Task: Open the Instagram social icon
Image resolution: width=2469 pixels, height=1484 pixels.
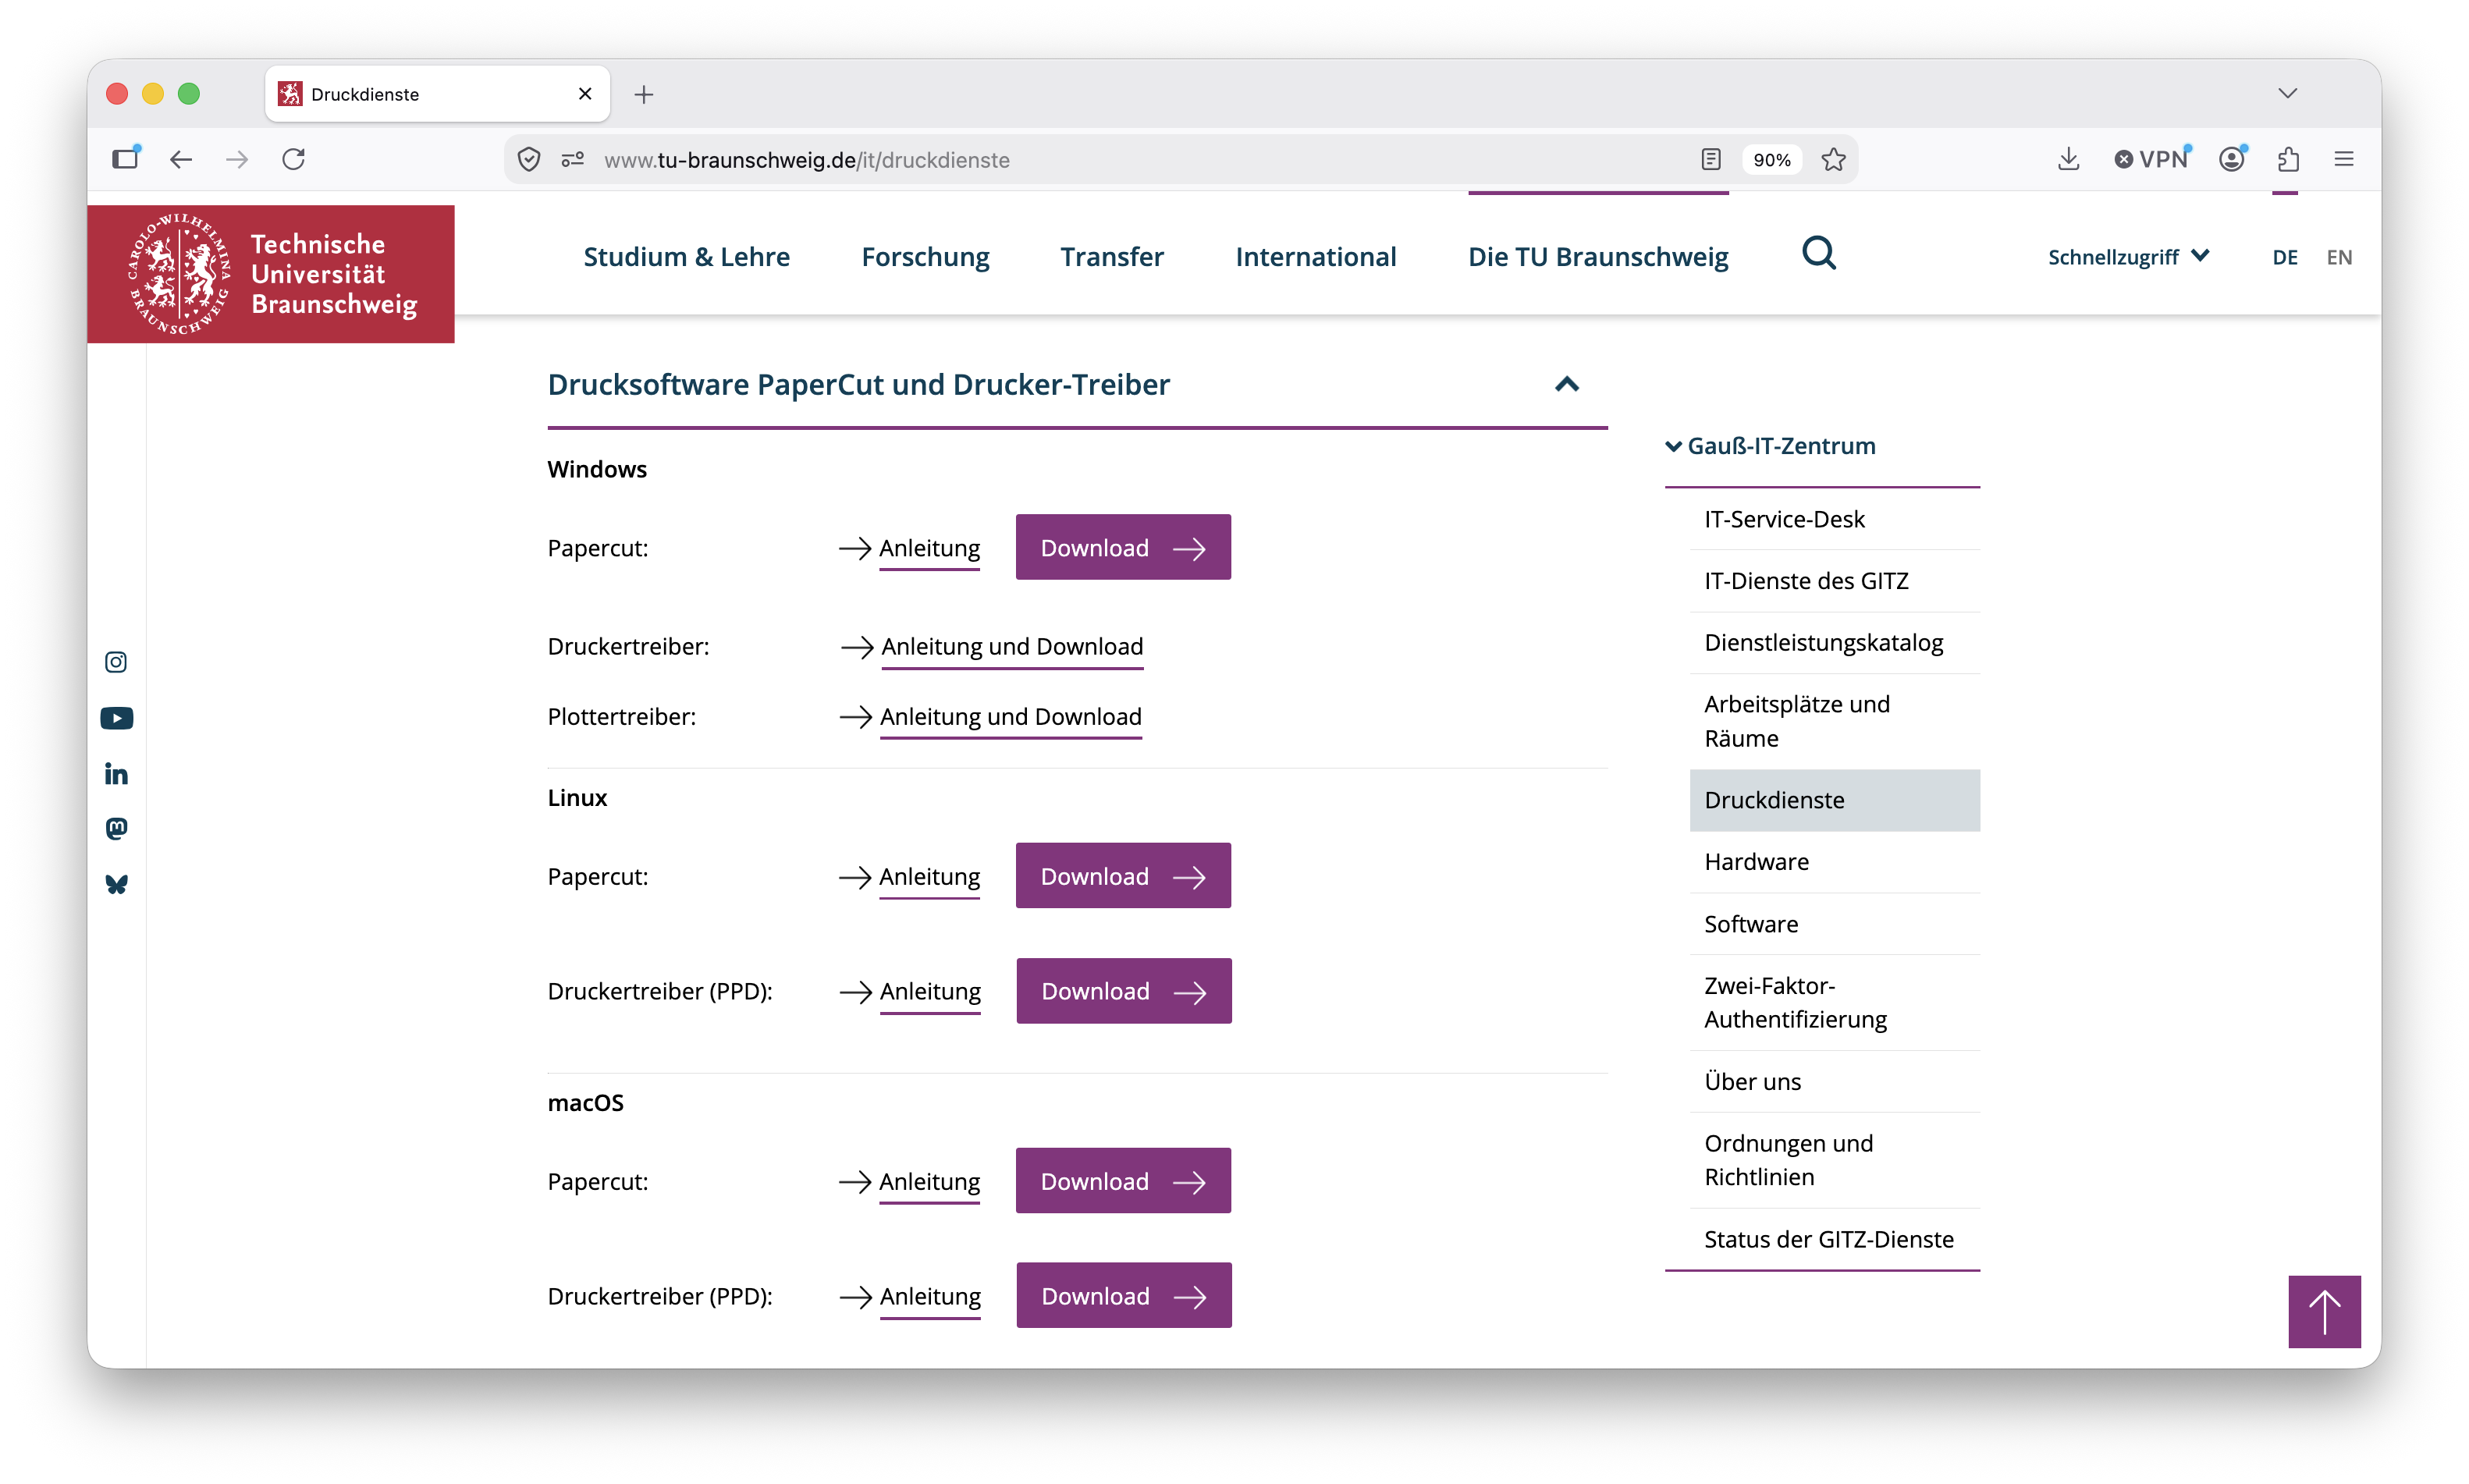Action: point(116,662)
